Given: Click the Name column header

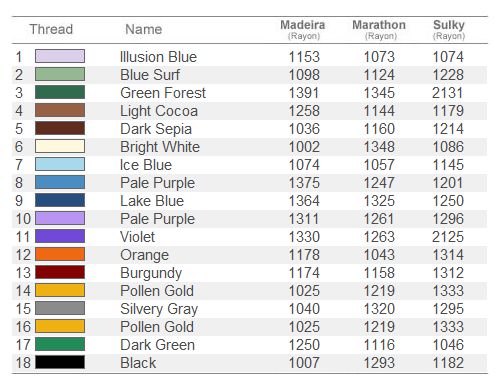Looking at the screenshot, I should [144, 29].
